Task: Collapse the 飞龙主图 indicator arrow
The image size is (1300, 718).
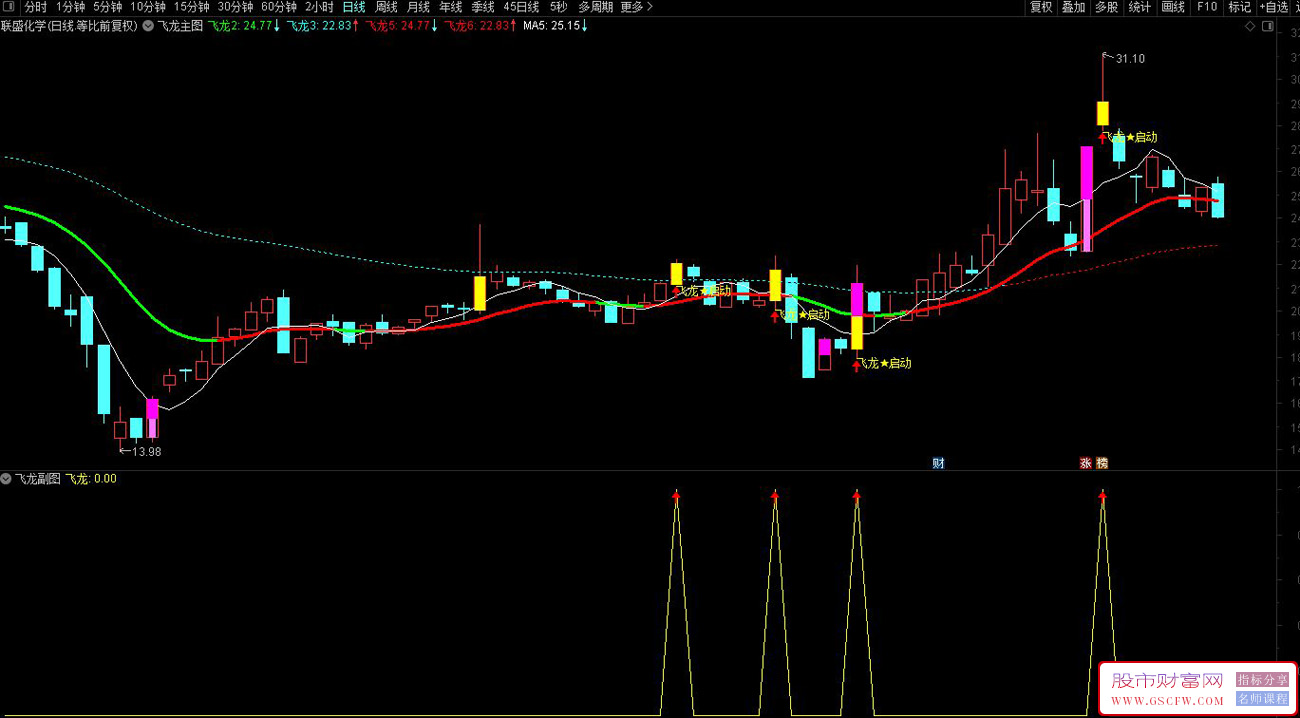Action: (148, 27)
